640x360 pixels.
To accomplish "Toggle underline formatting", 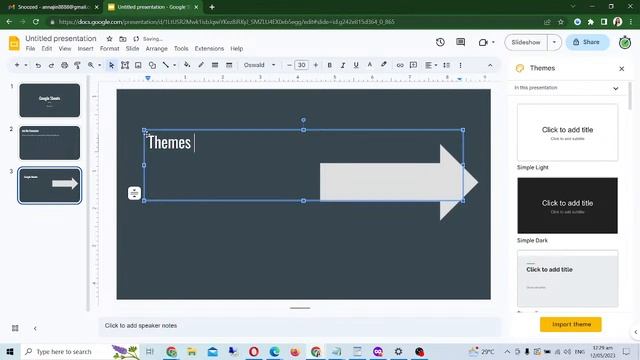I will (x=356, y=65).
